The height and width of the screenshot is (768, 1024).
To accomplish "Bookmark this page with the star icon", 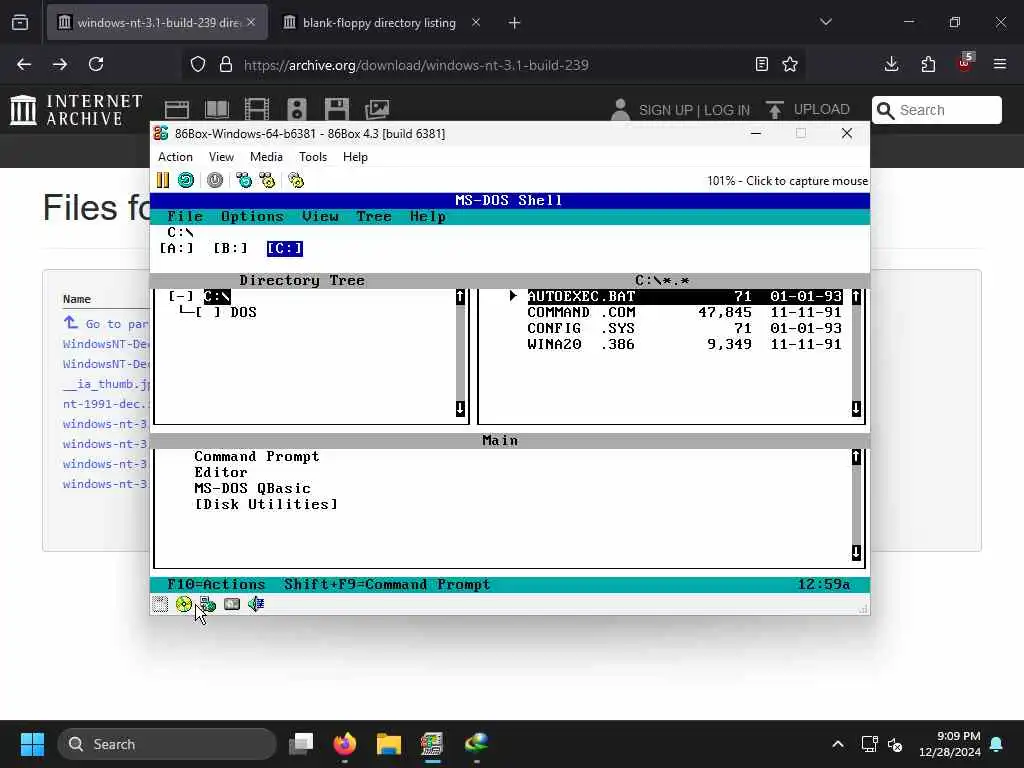I will [x=790, y=64].
